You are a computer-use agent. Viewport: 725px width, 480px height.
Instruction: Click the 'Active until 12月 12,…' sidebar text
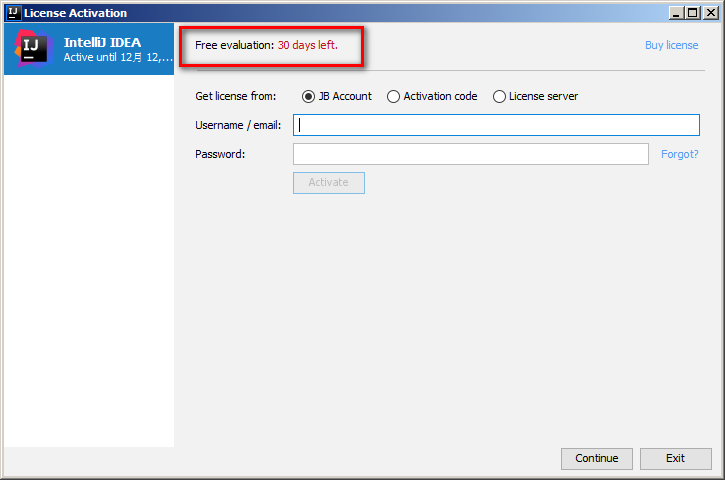tap(118, 57)
